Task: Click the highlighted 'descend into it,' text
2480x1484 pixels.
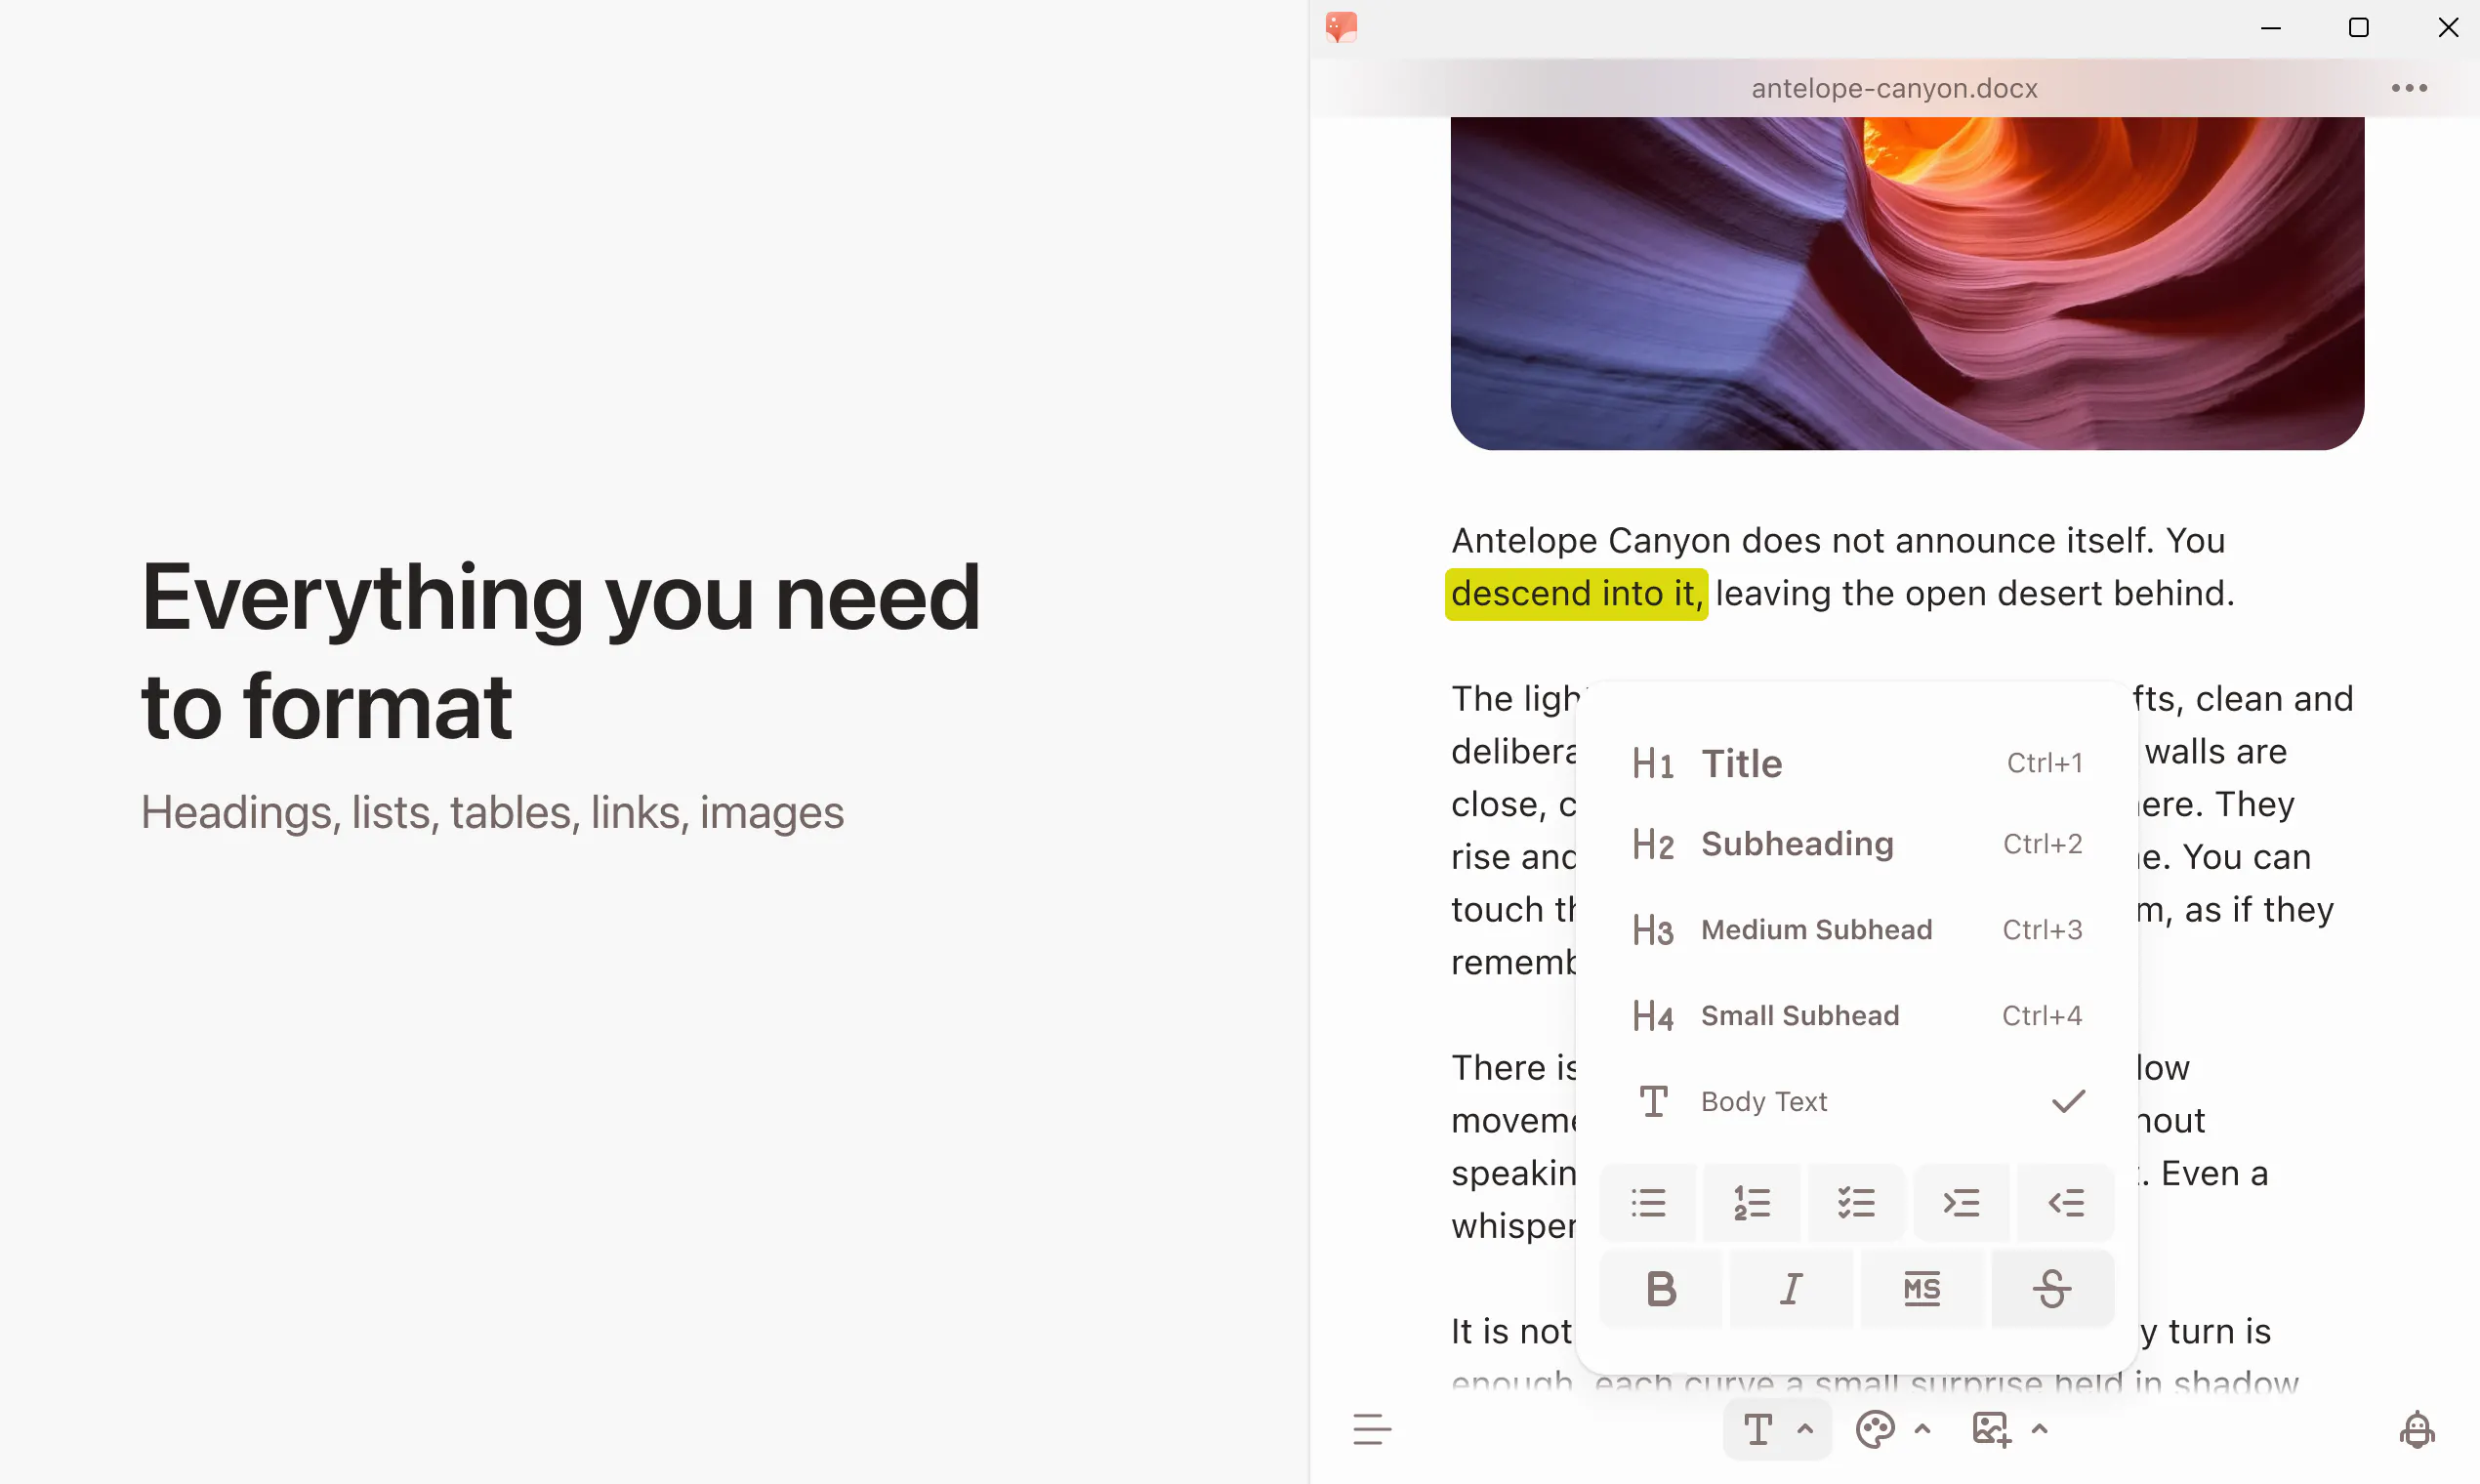Action: coord(1576,594)
